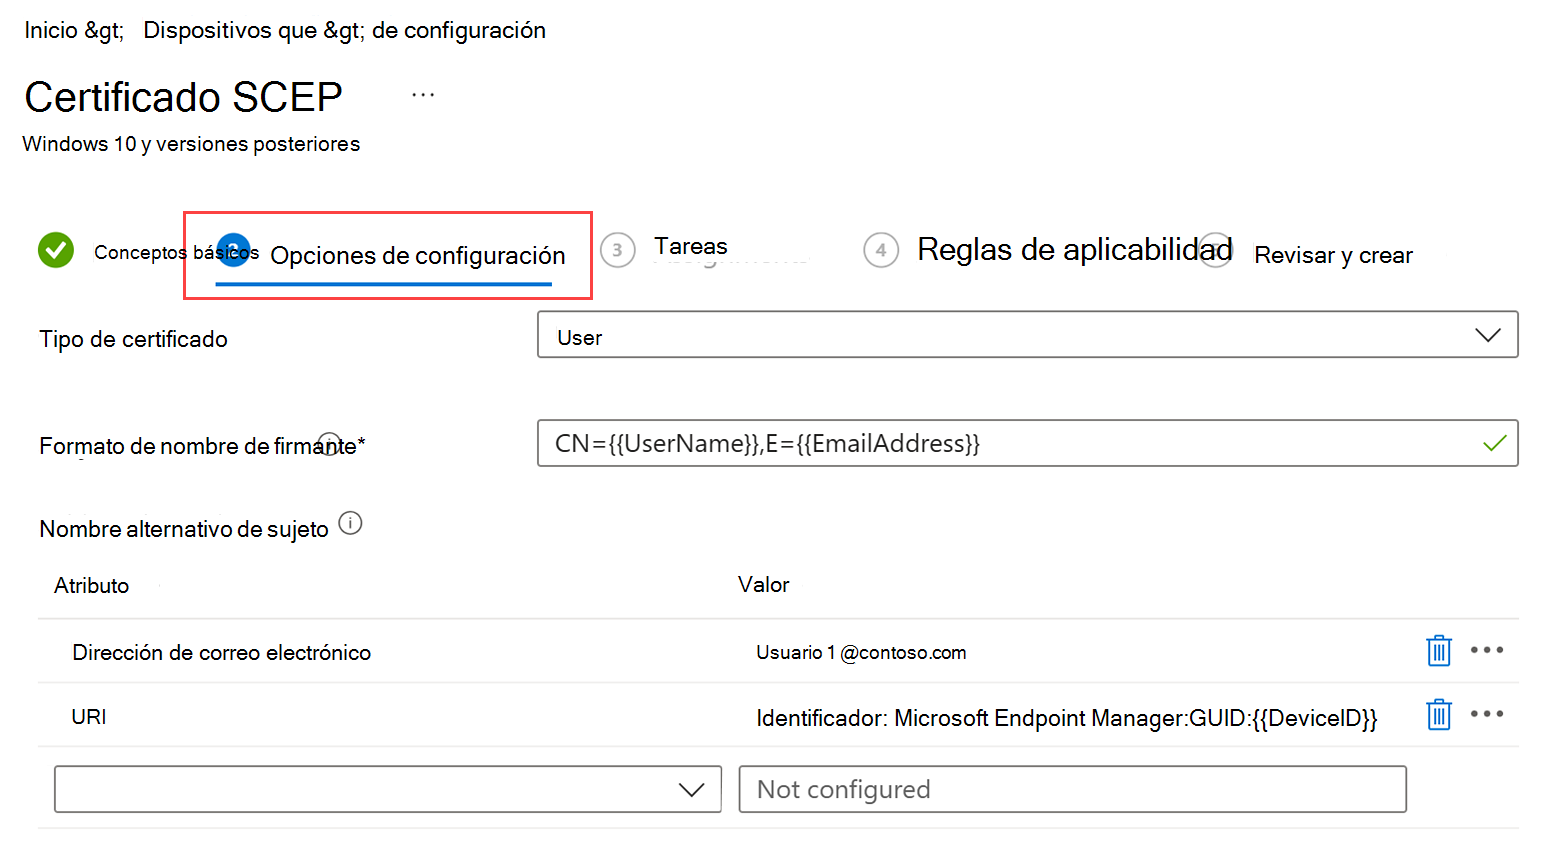
Task: Delete the Dirección de correo electrónico row
Action: pyautogui.click(x=1438, y=651)
